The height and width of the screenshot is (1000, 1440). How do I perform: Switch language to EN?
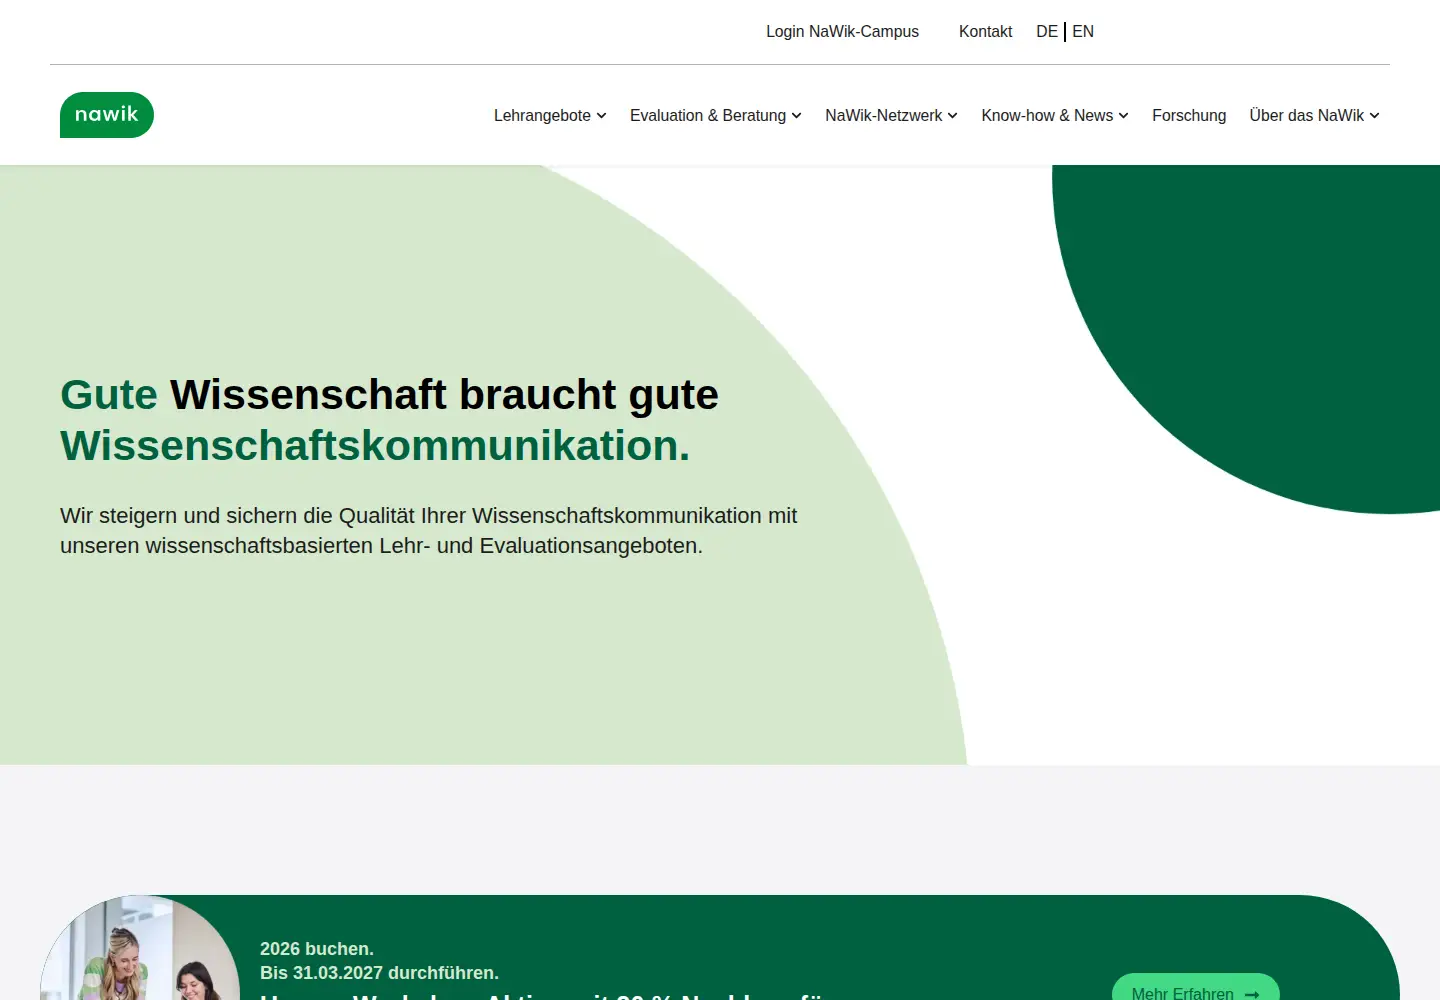[x=1083, y=32]
